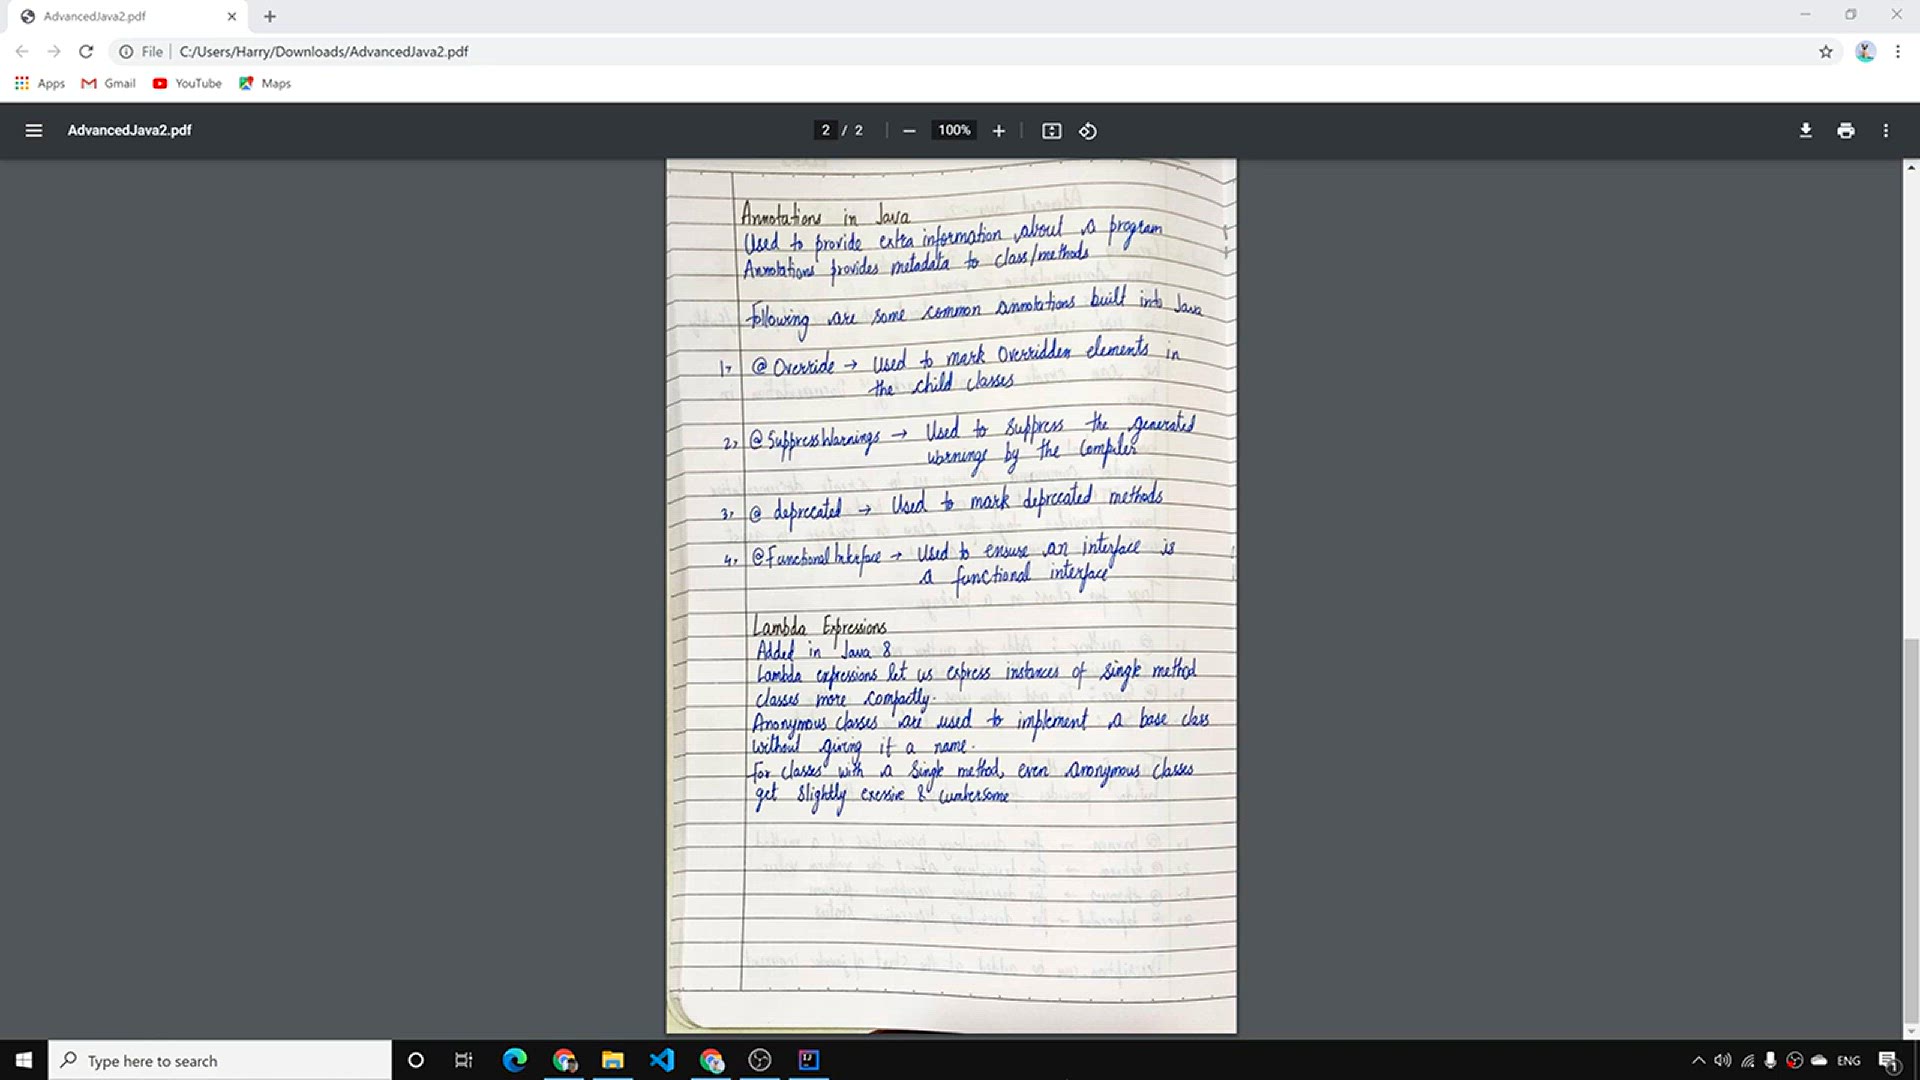Open Cortana from the taskbar
Screen dimensions: 1920x1080
(x=416, y=1060)
